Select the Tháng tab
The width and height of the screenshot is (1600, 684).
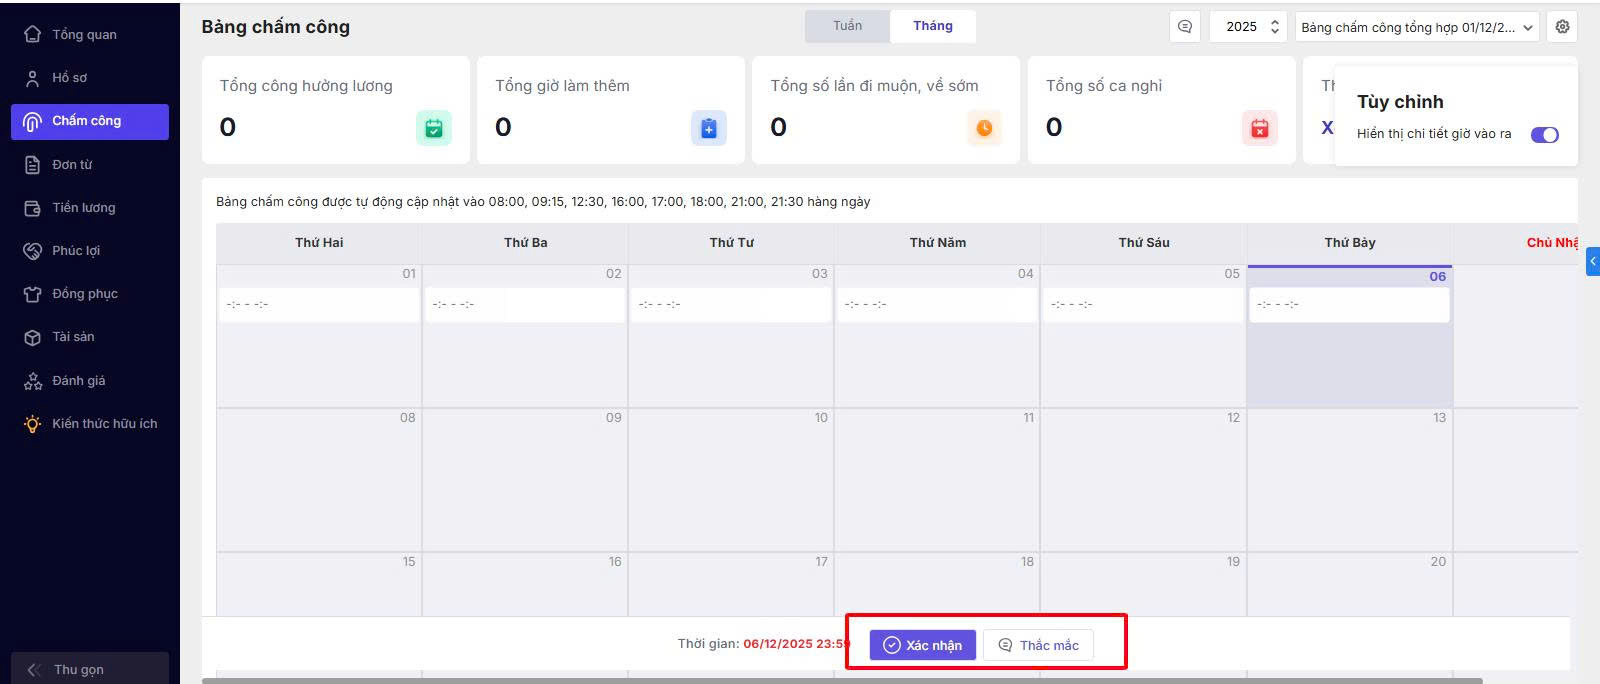coord(932,26)
